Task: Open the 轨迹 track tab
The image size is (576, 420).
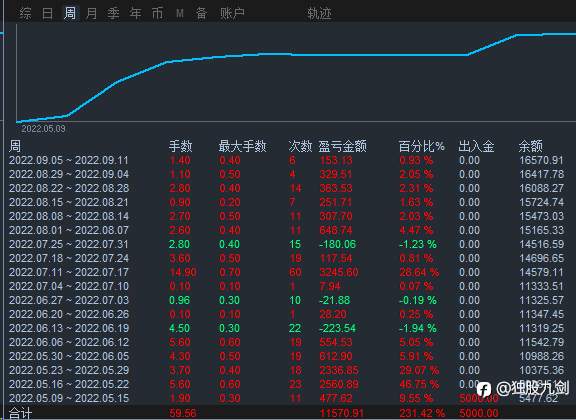Action: point(319,14)
